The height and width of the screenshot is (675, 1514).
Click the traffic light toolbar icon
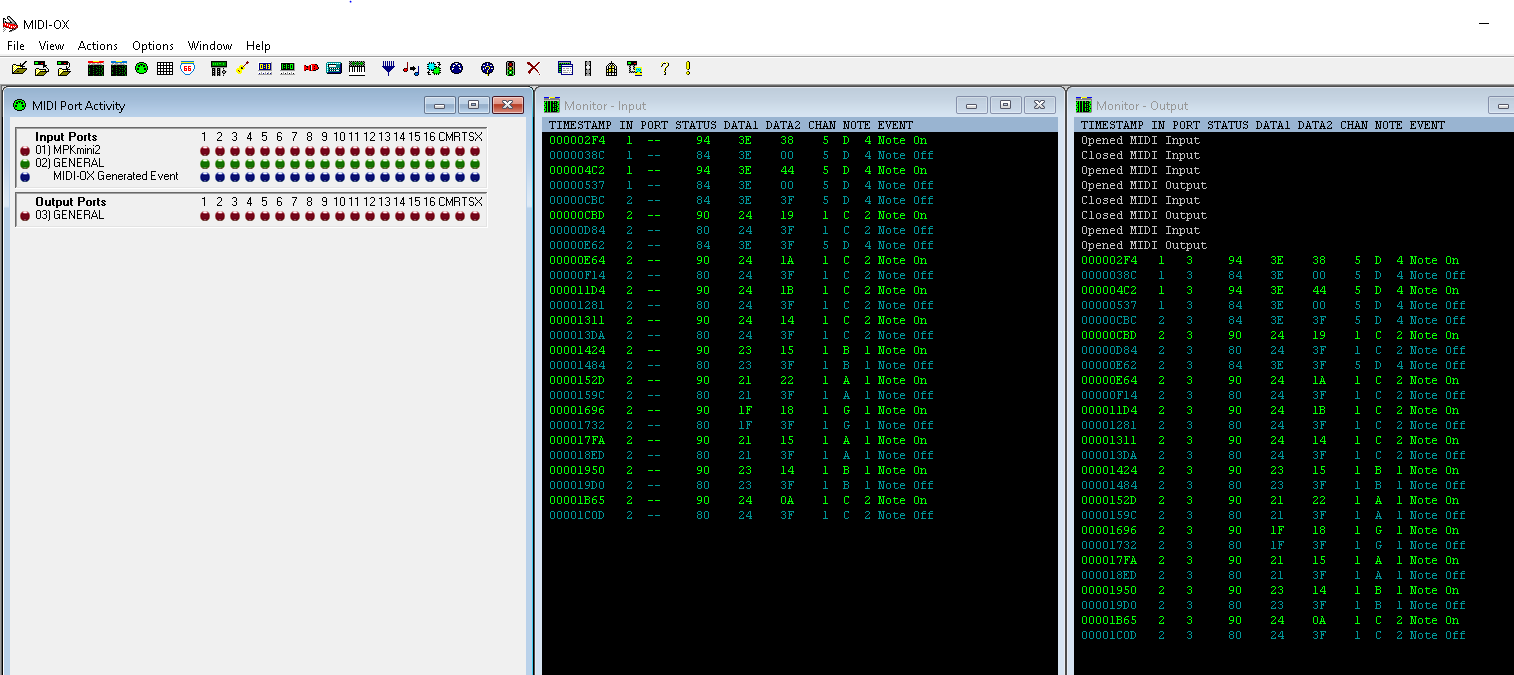click(x=510, y=68)
